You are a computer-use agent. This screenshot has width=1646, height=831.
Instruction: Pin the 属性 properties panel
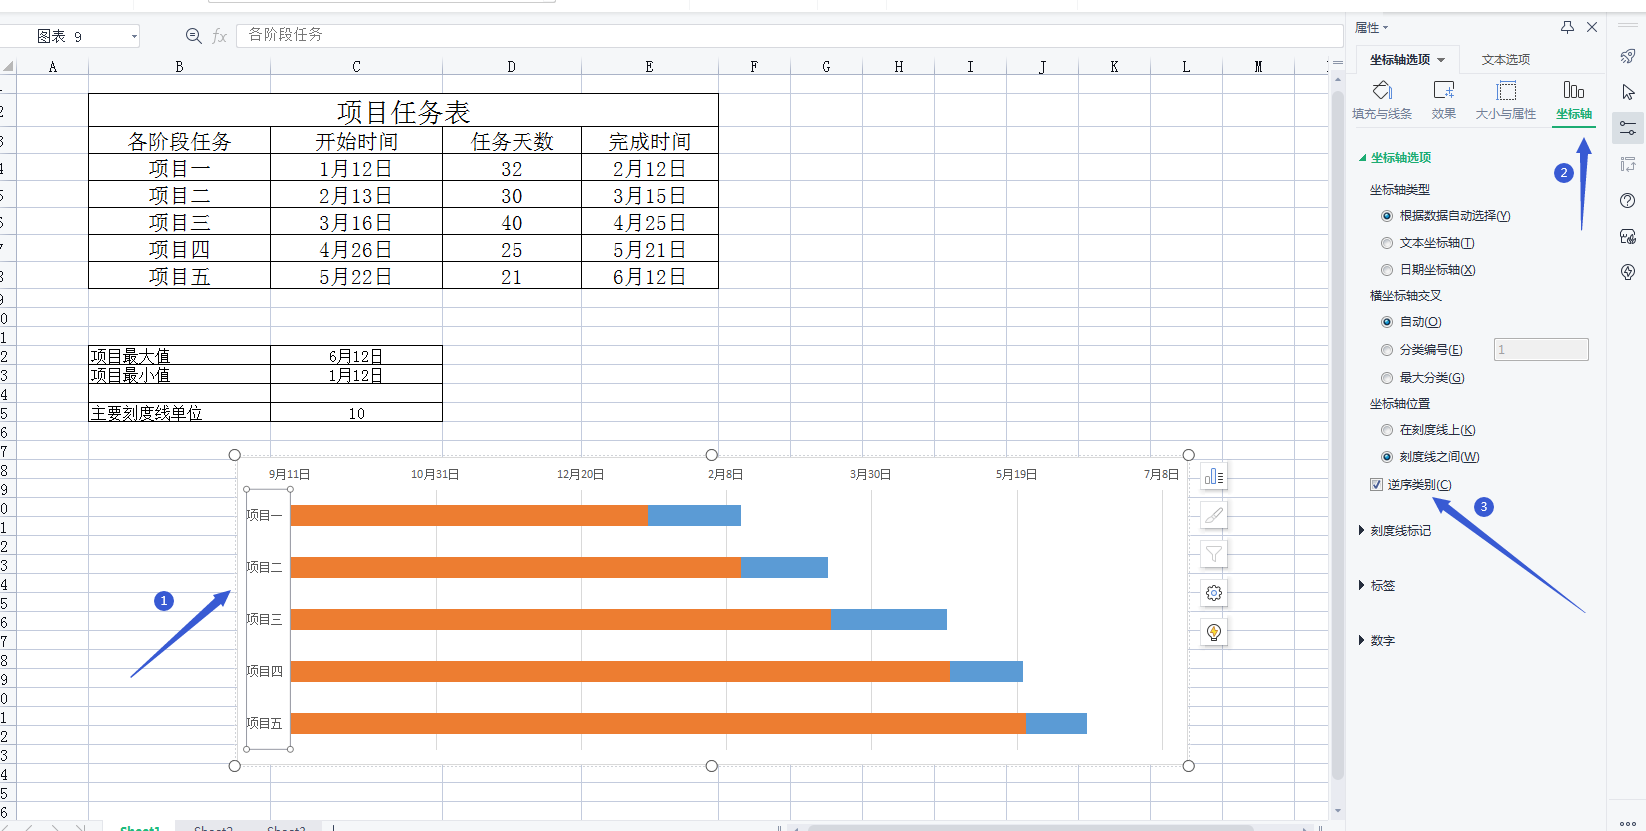1567,27
